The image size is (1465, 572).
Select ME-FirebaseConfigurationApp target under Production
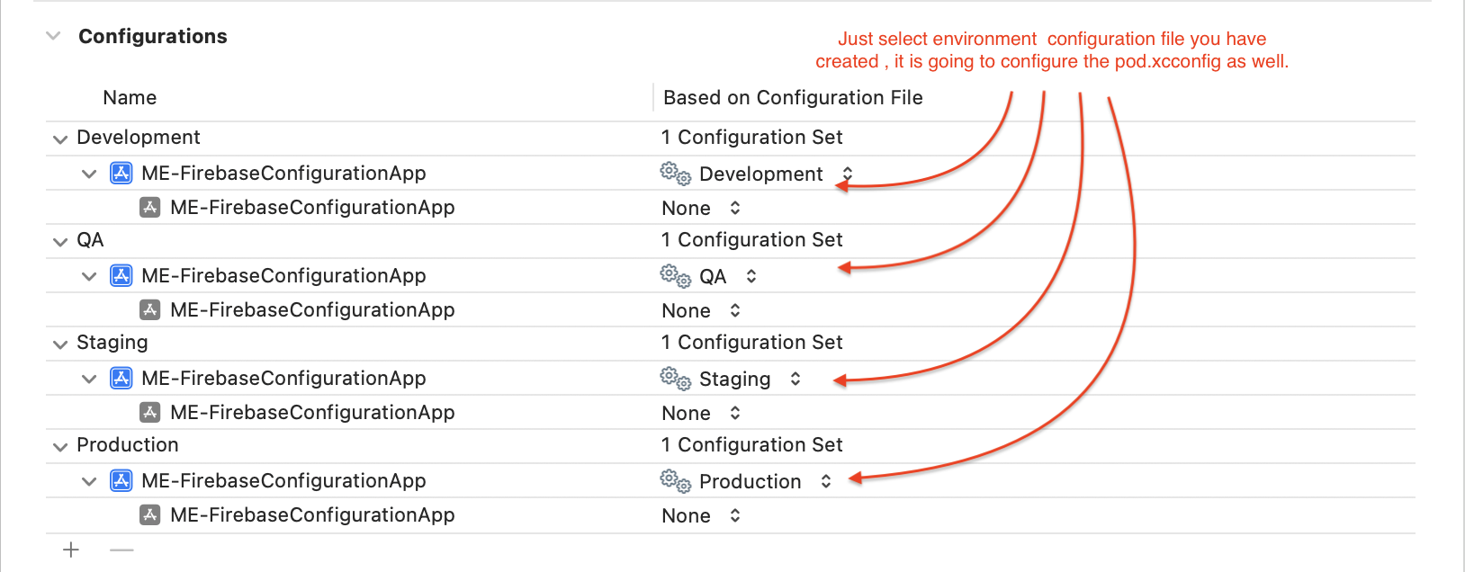[x=312, y=515]
